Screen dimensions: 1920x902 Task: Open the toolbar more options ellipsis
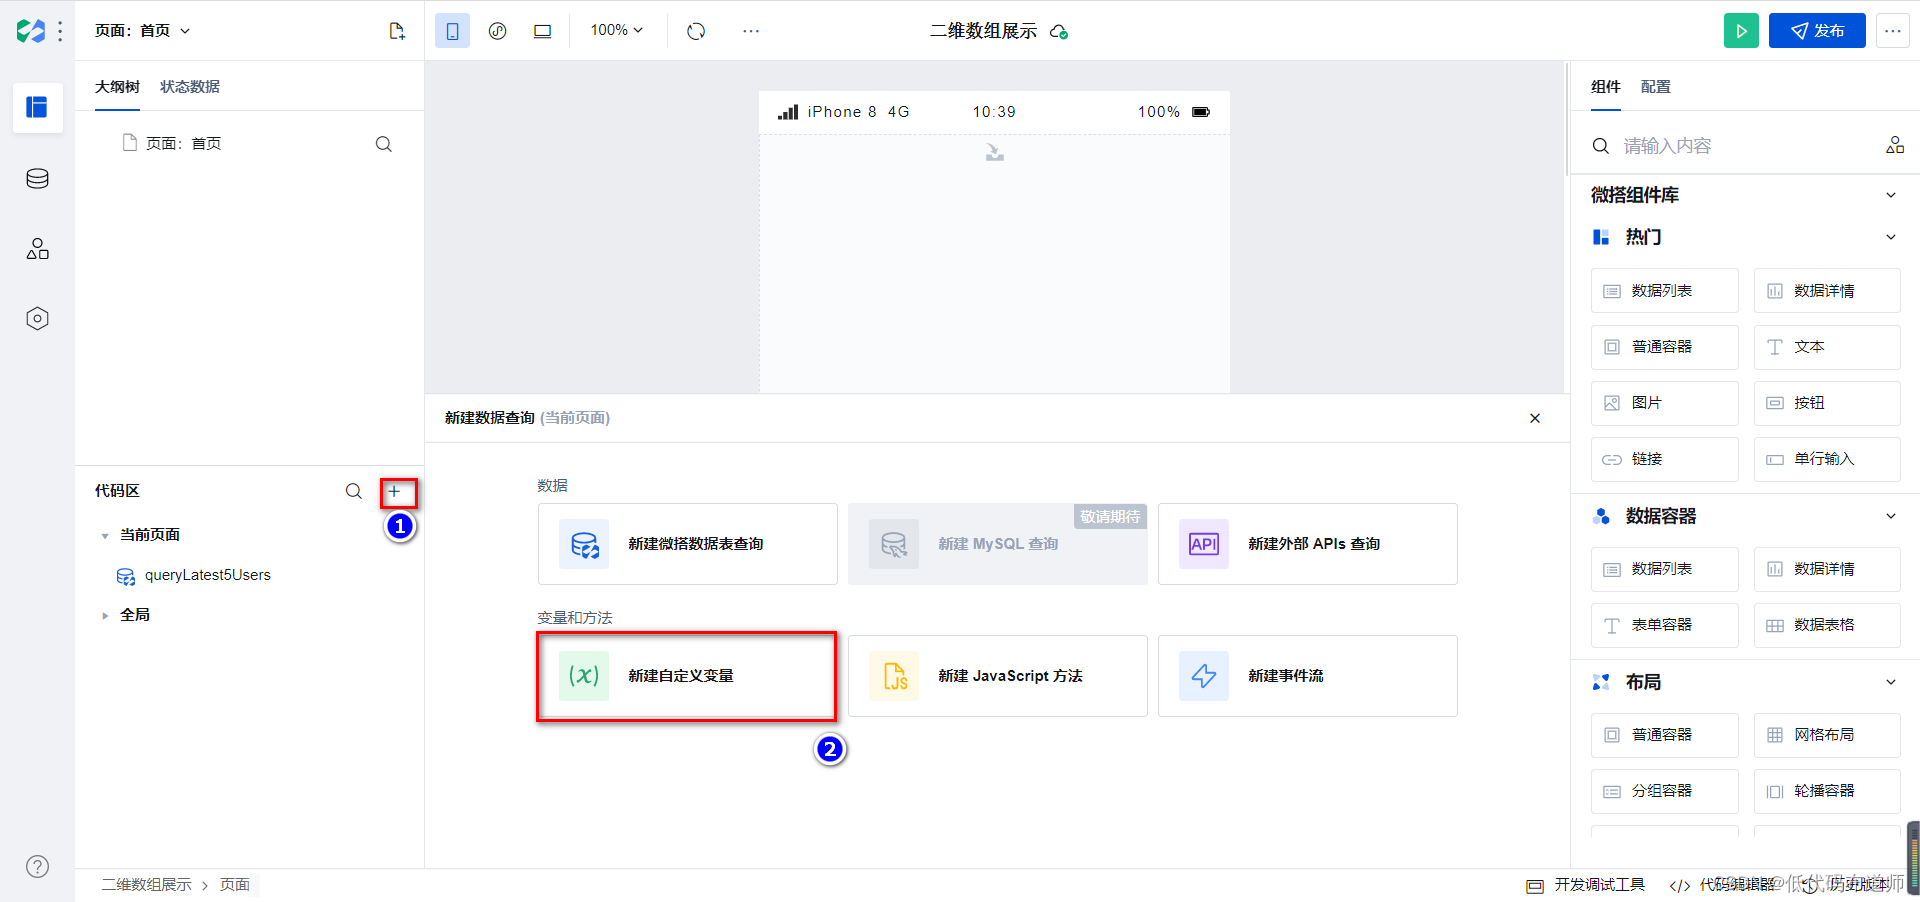tap(751, 31)
